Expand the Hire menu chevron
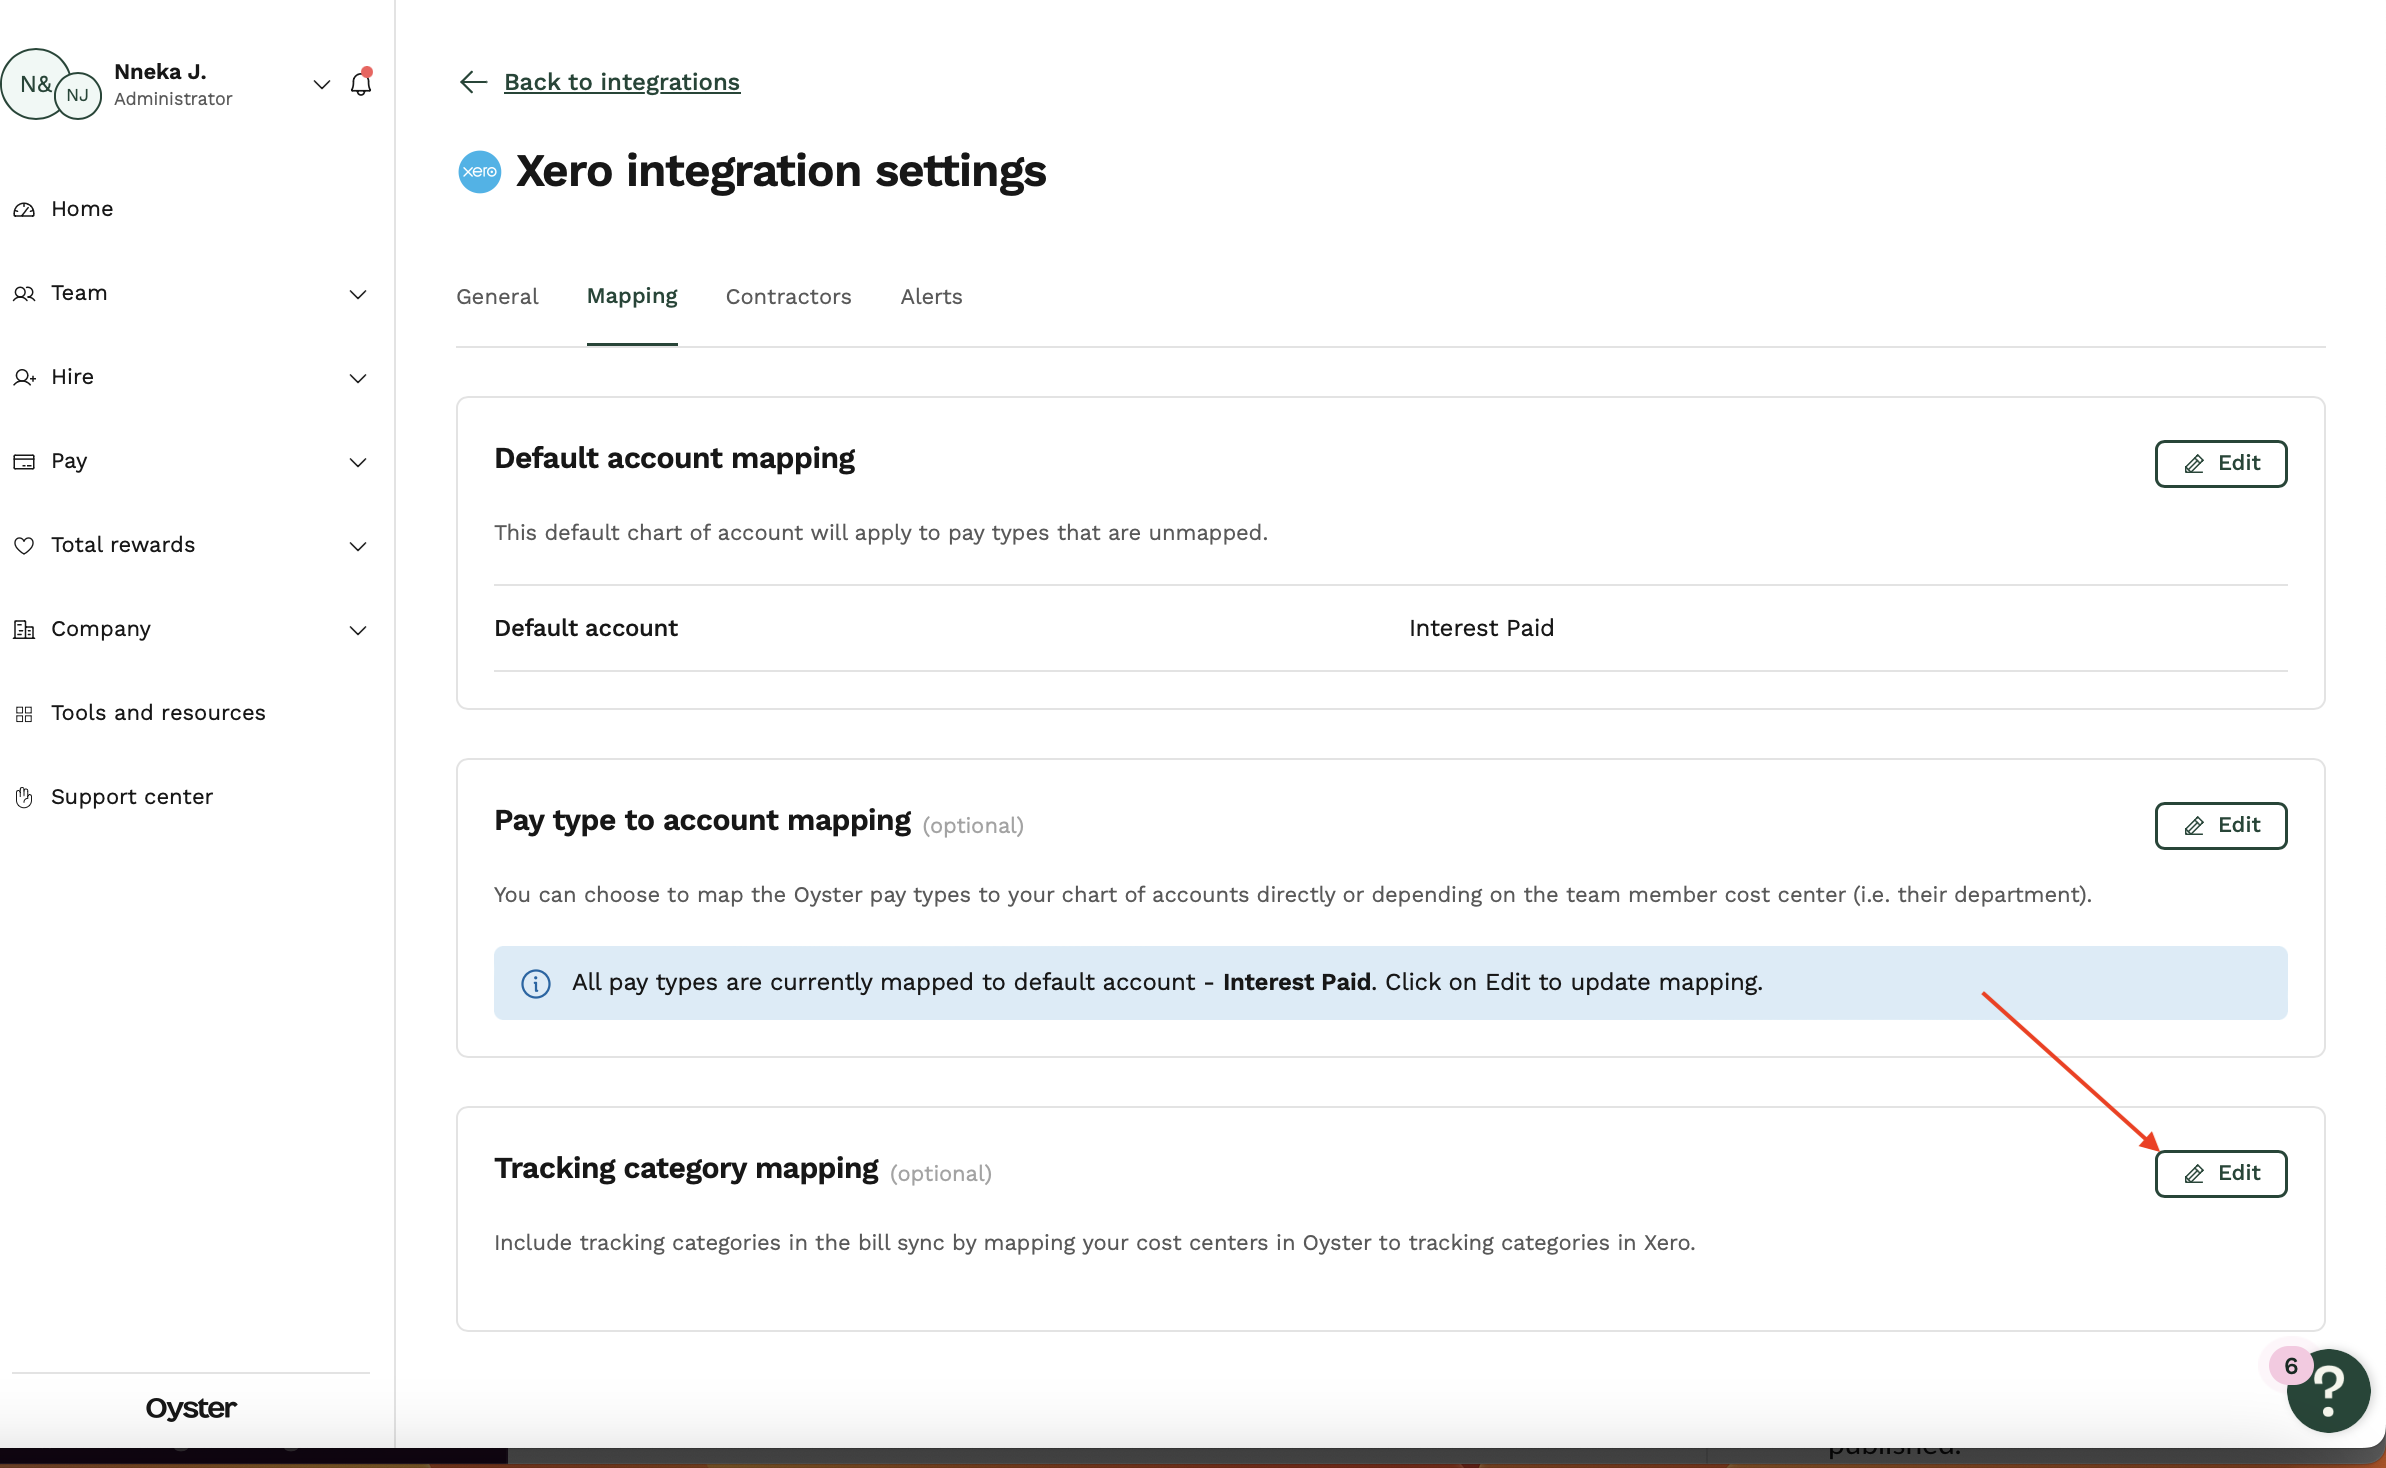The image size is (2386, 1468). click(358, 378)
